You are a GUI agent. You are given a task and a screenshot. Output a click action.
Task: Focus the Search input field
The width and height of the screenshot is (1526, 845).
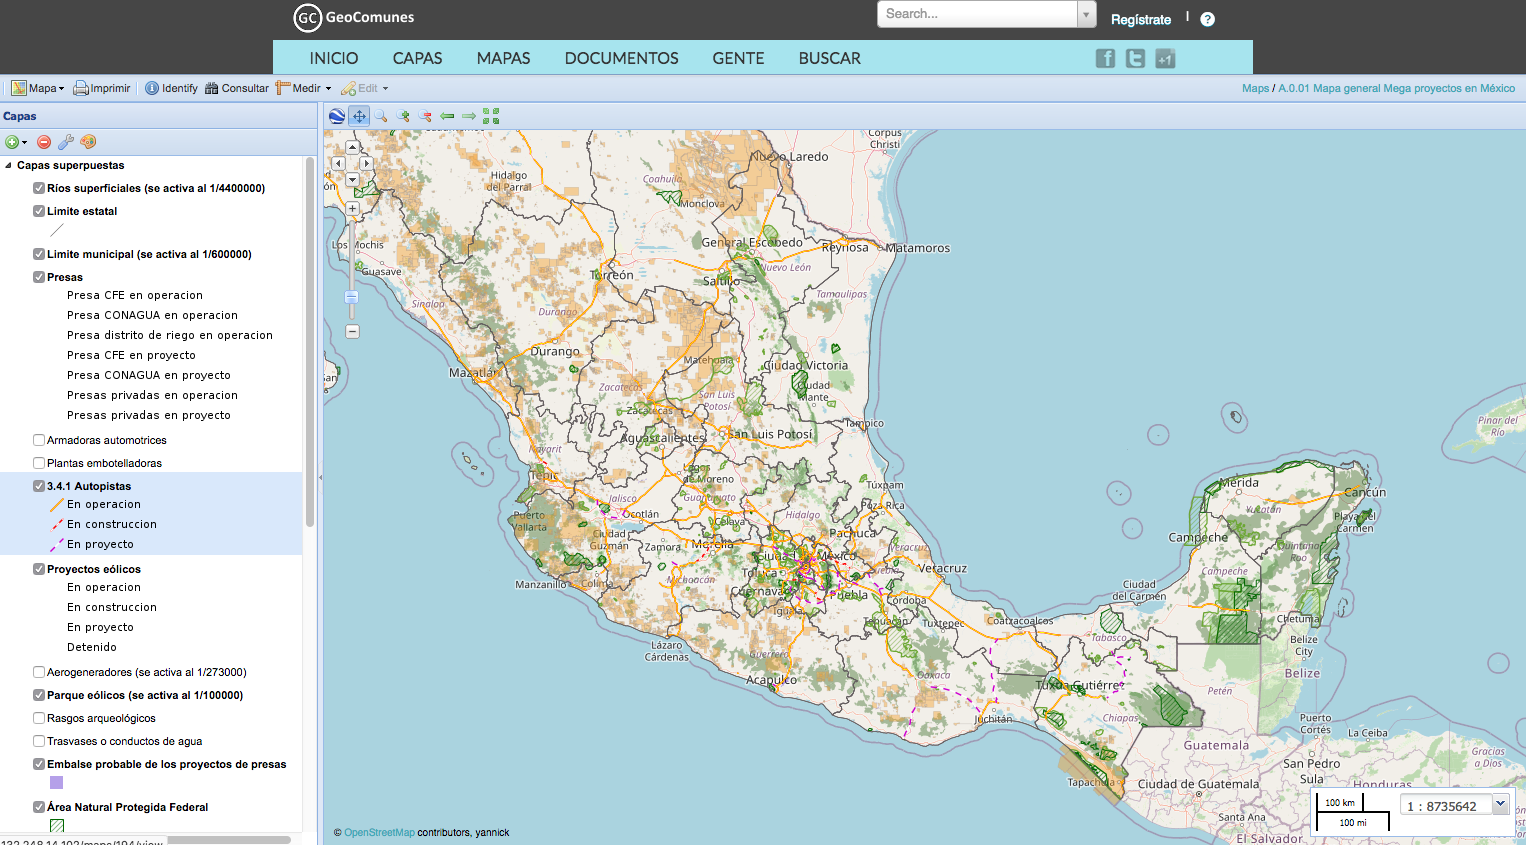point(977,14)
